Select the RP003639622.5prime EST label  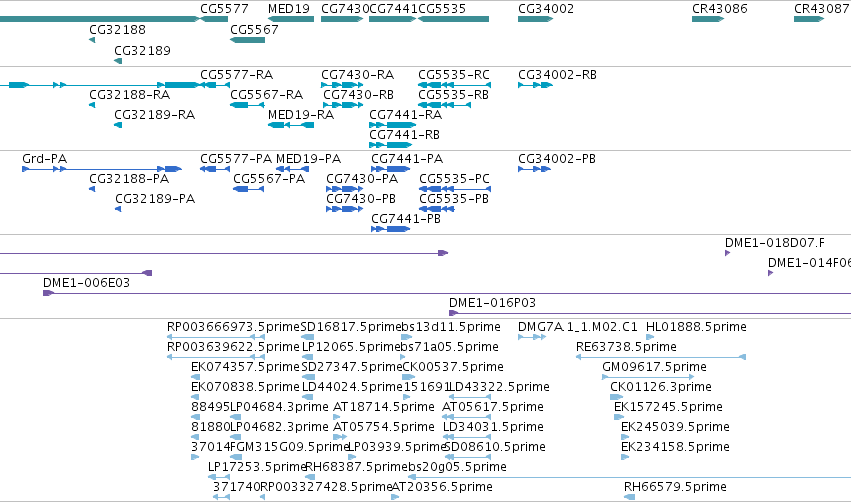233,347
